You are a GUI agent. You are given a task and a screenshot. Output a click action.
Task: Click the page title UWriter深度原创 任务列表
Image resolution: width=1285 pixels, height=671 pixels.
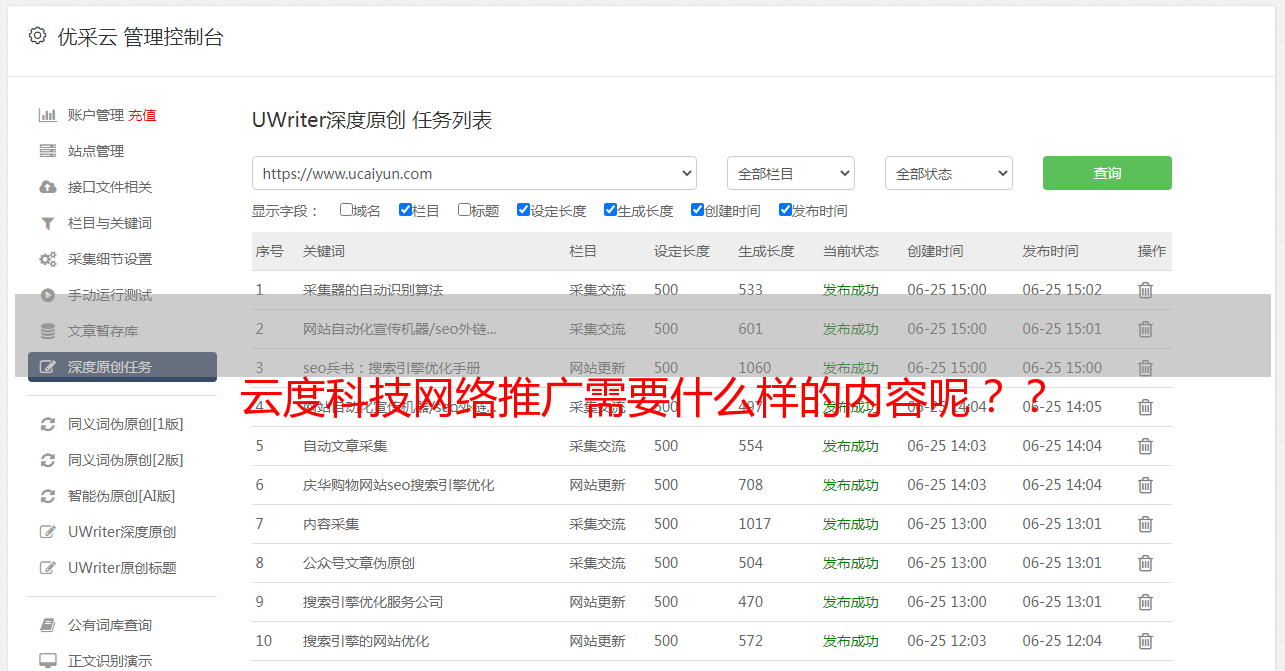click(x=372, y=121)
